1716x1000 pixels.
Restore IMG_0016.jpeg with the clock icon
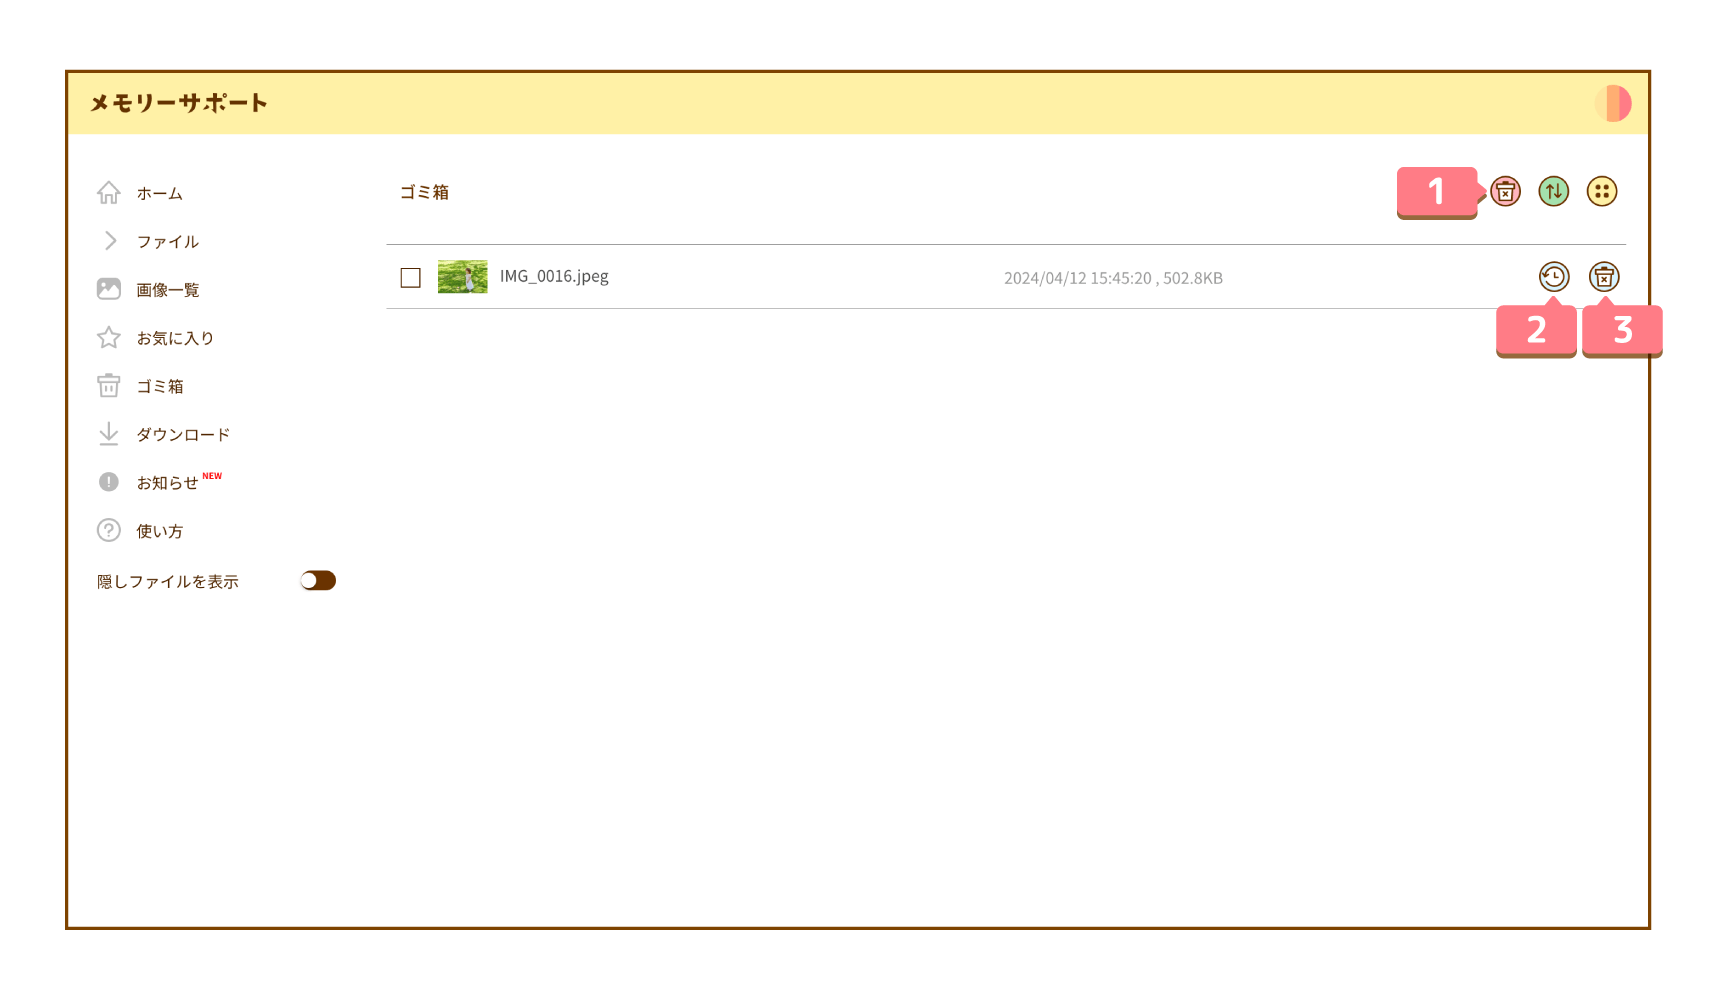point(1554,277)
